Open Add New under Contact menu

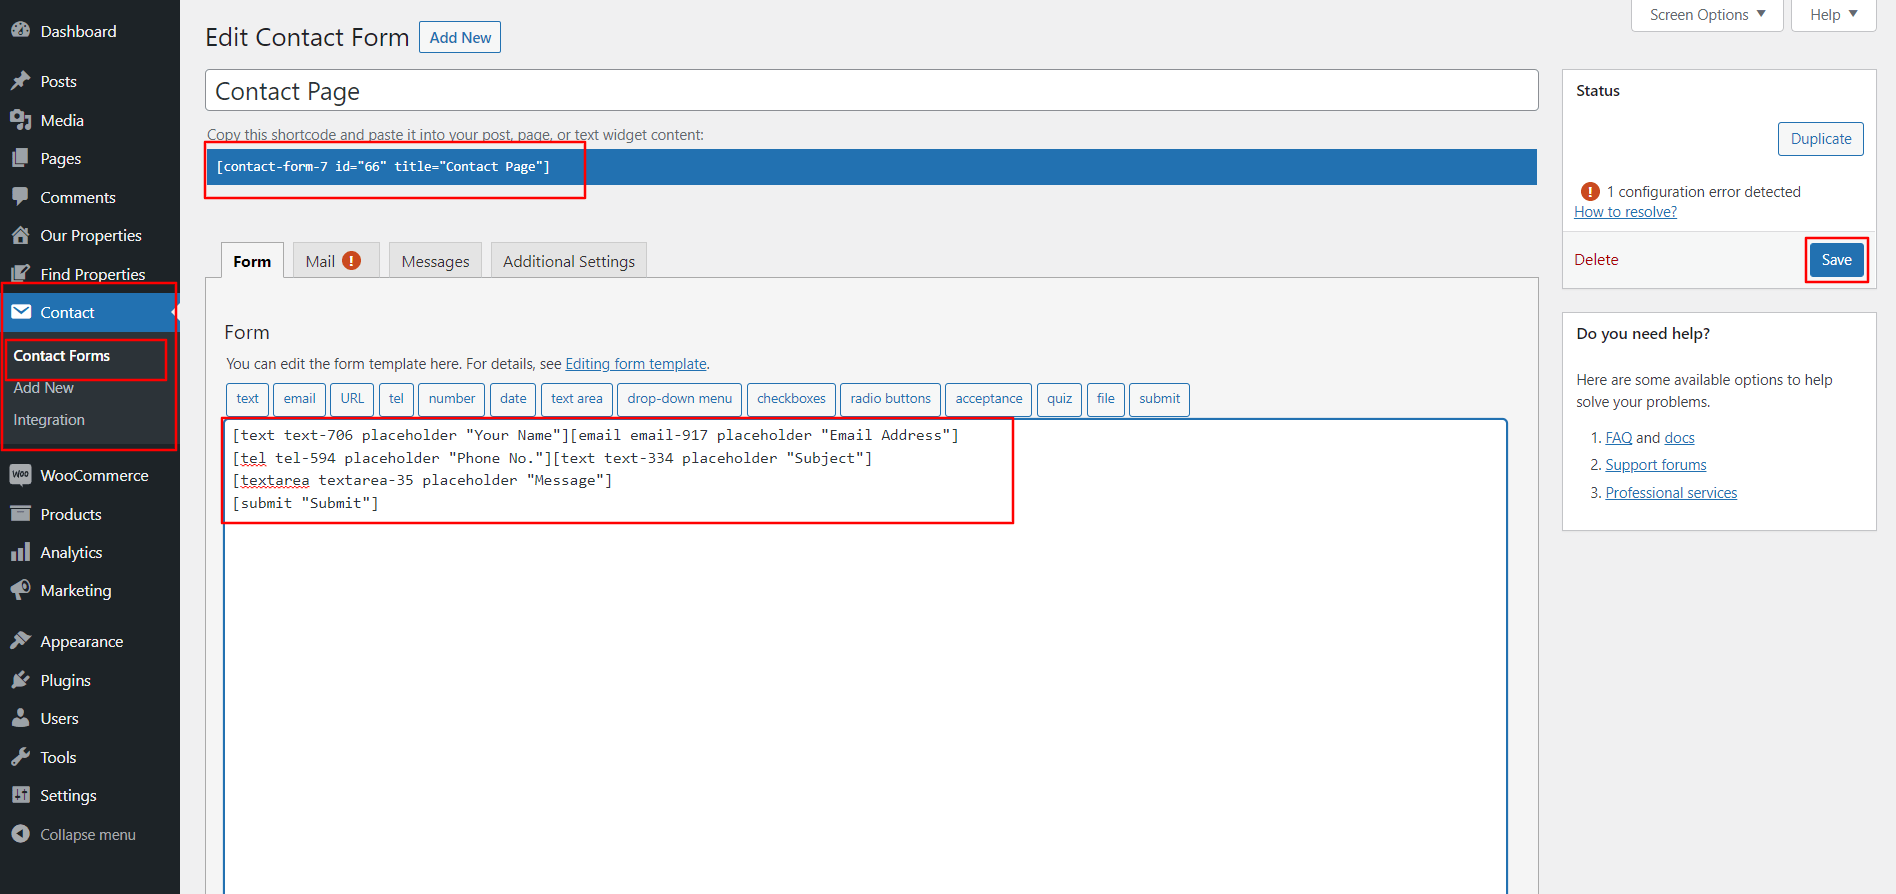tap(44, 388)
